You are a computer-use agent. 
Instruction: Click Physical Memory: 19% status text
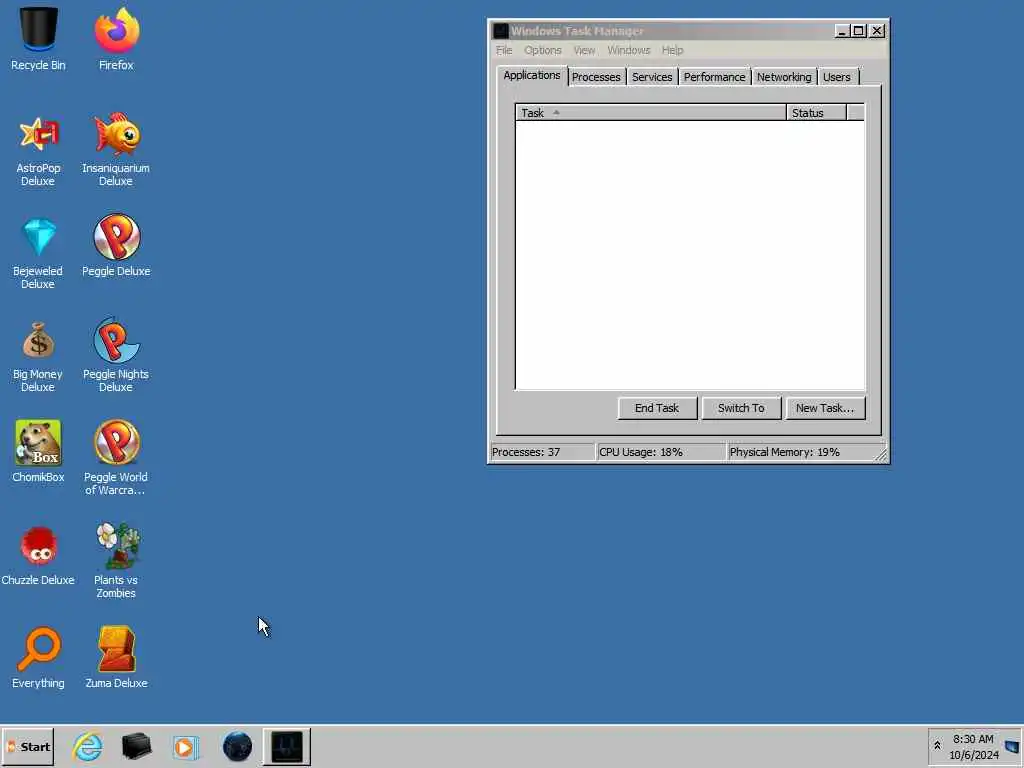[784, 452]
